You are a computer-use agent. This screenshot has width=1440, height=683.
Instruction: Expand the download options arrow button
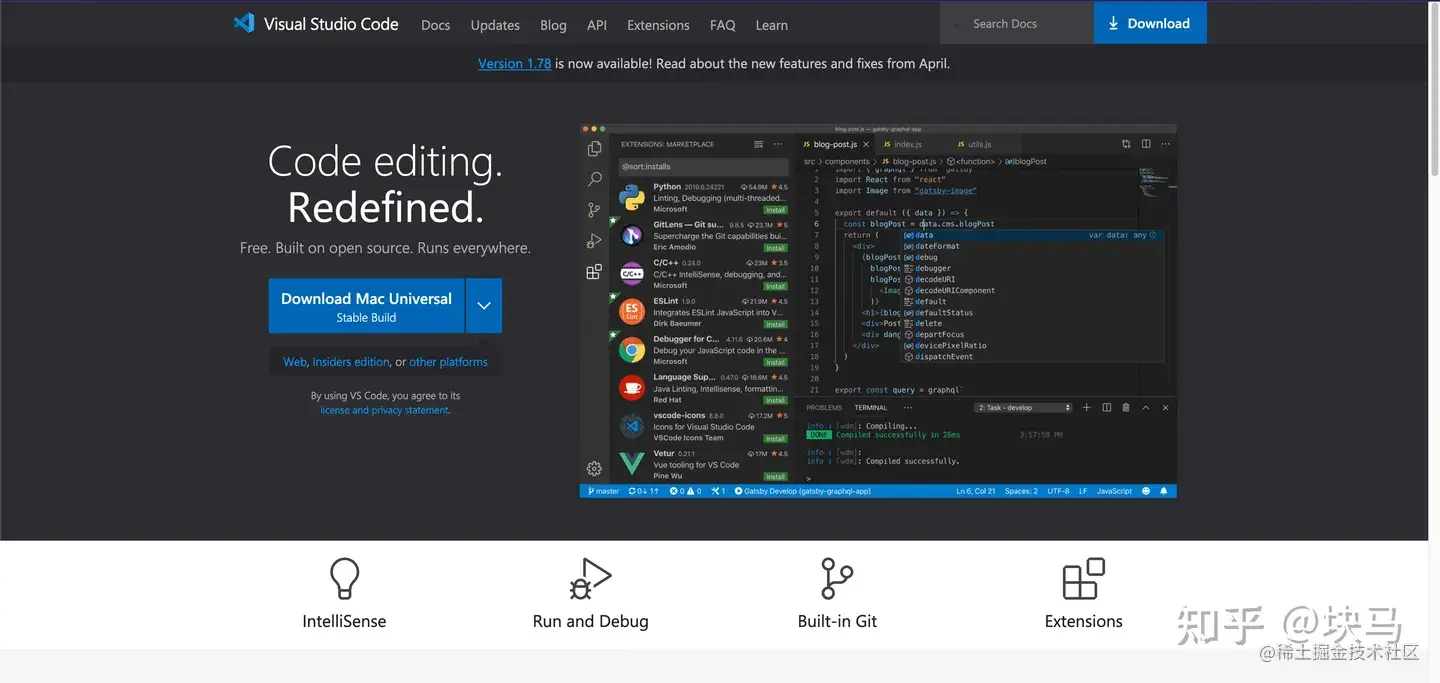(484, 305)
